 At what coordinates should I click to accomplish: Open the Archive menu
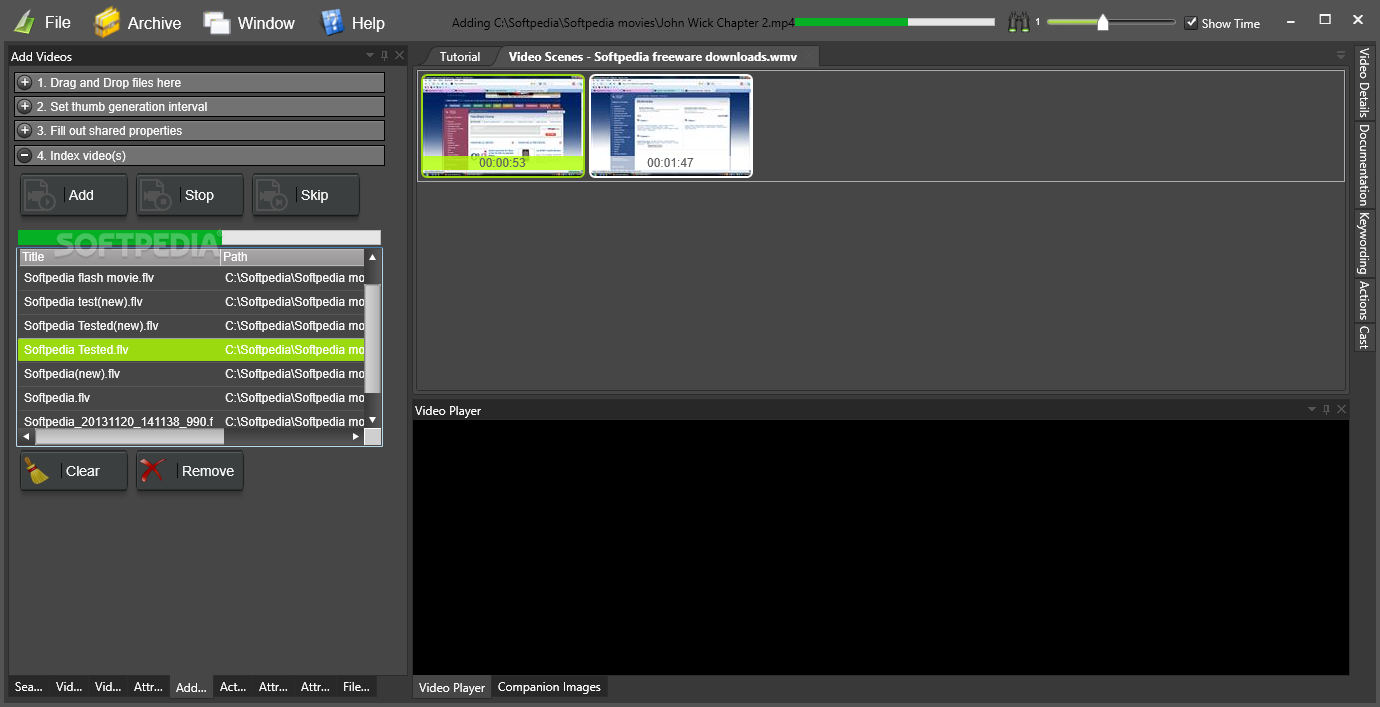(138, 22)
